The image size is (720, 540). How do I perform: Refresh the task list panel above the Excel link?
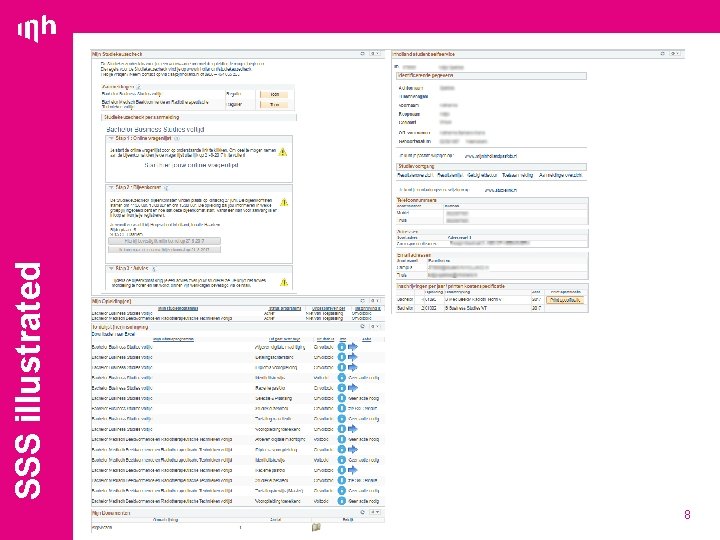(362, 326)
